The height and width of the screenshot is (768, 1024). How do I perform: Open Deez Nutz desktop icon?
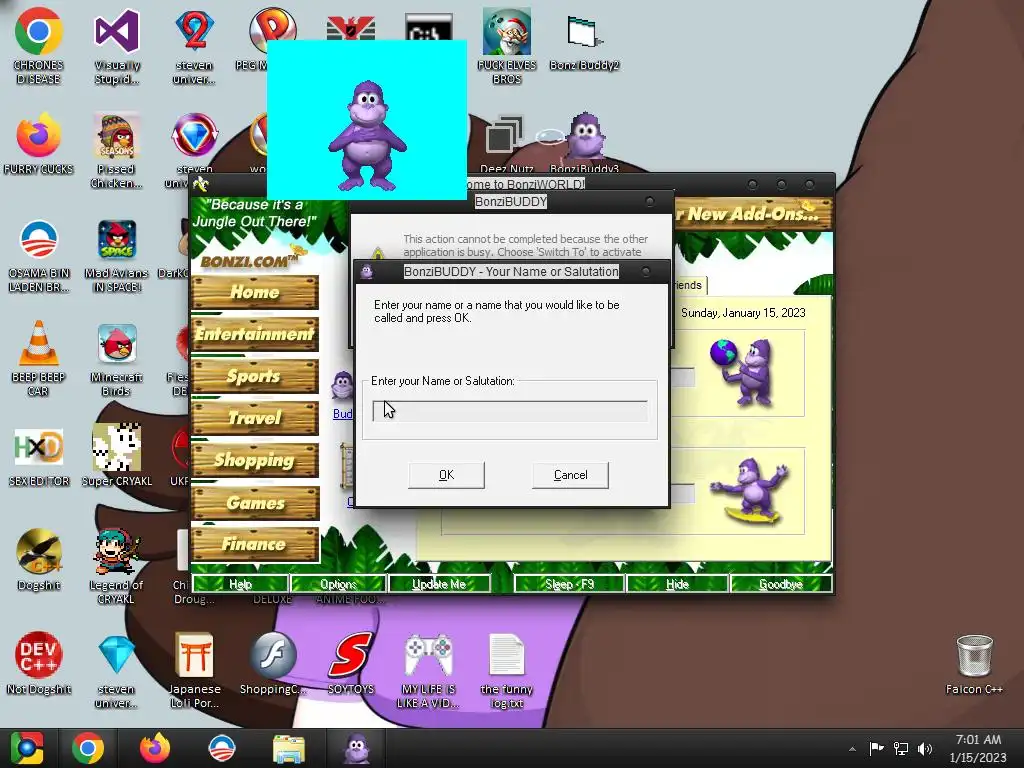[506, 144]
